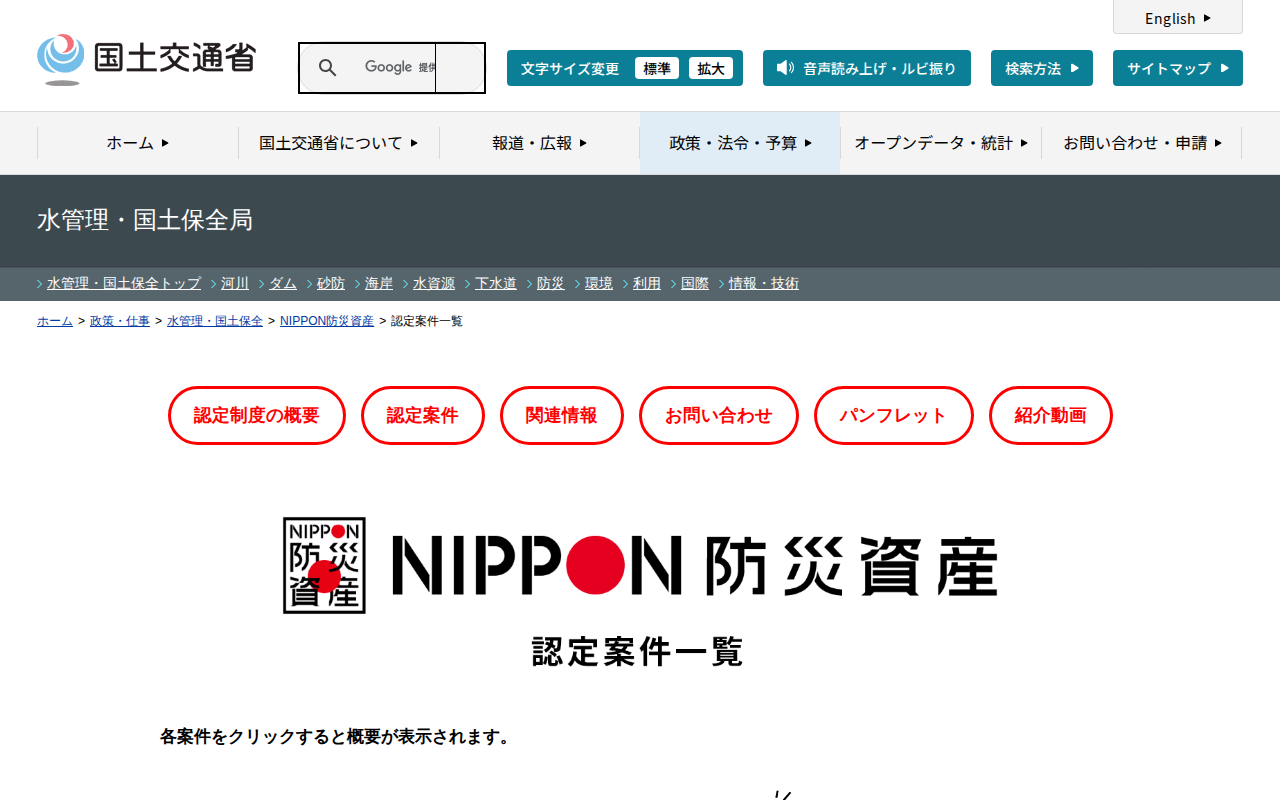Image resolution: width=1280 pixels, height=800 pixels.
Task: Click the search submit box beside the Google field
Action: coord(460,68)
